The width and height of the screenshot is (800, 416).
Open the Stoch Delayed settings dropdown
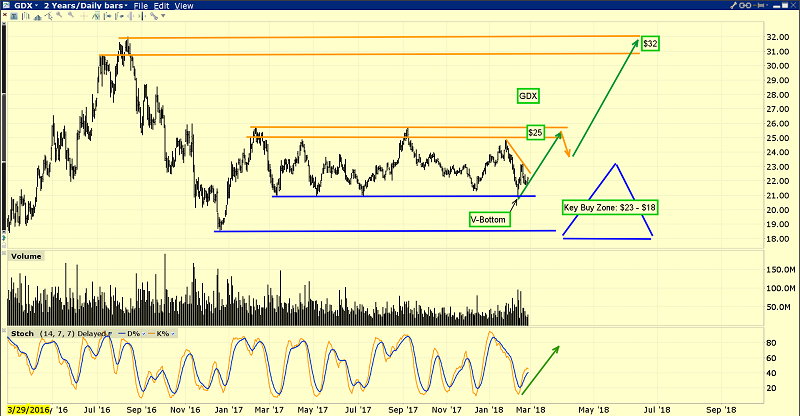pos(110,333)
